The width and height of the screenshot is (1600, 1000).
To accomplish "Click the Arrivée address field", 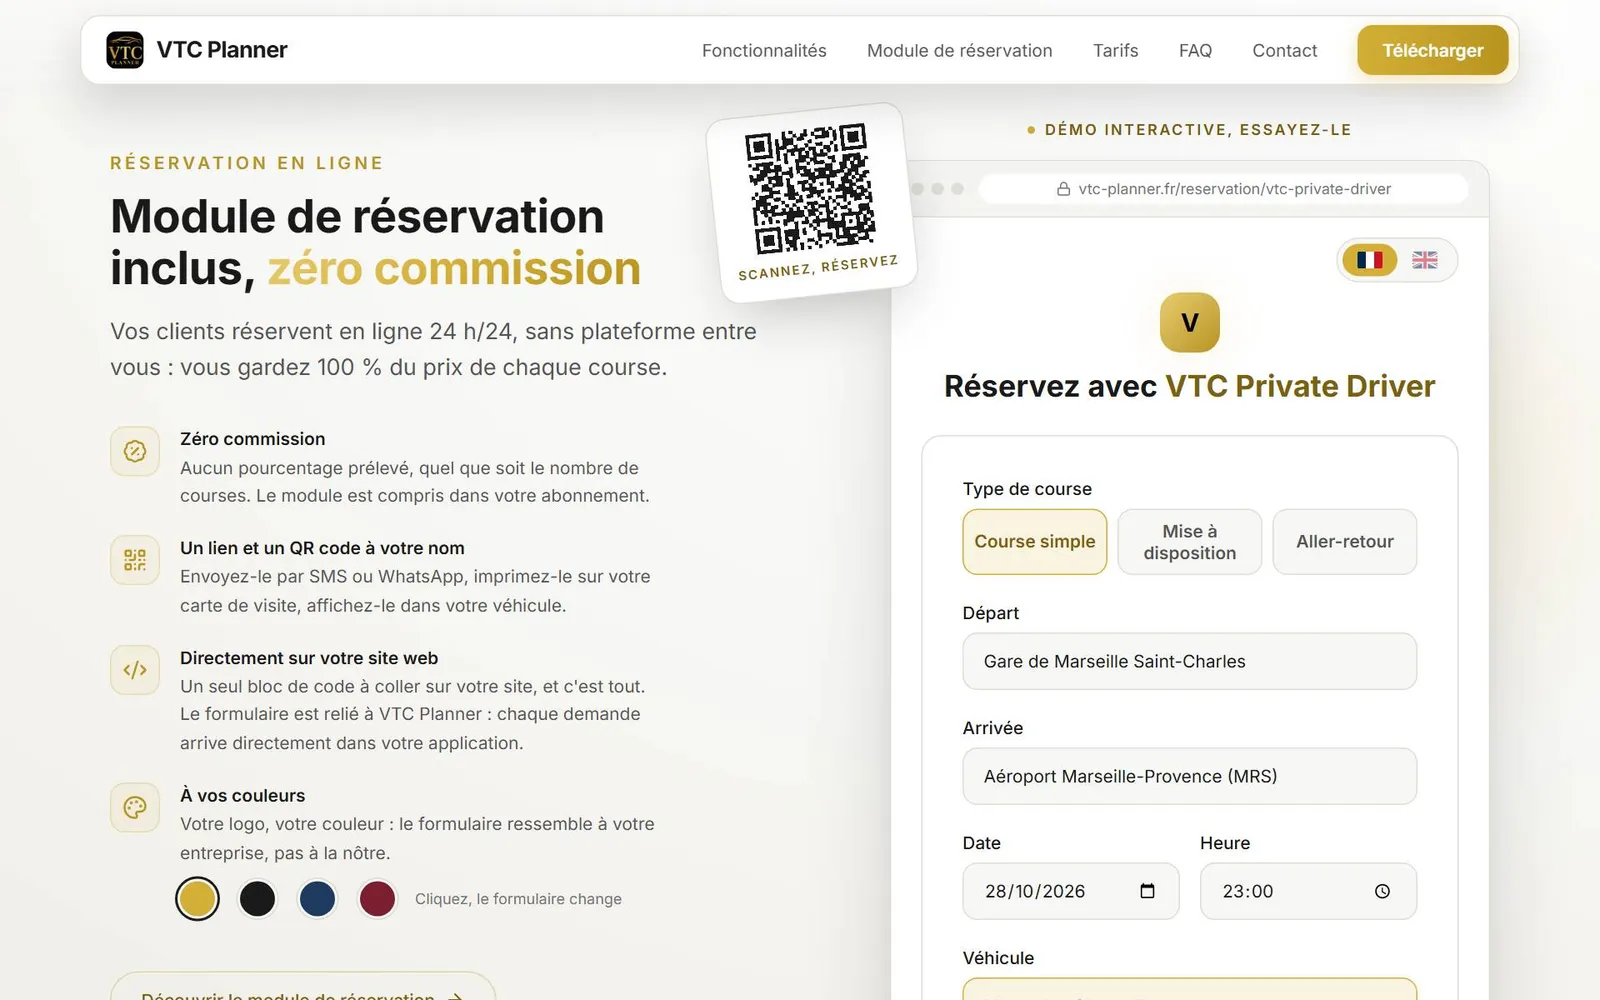I will 1190,776.
